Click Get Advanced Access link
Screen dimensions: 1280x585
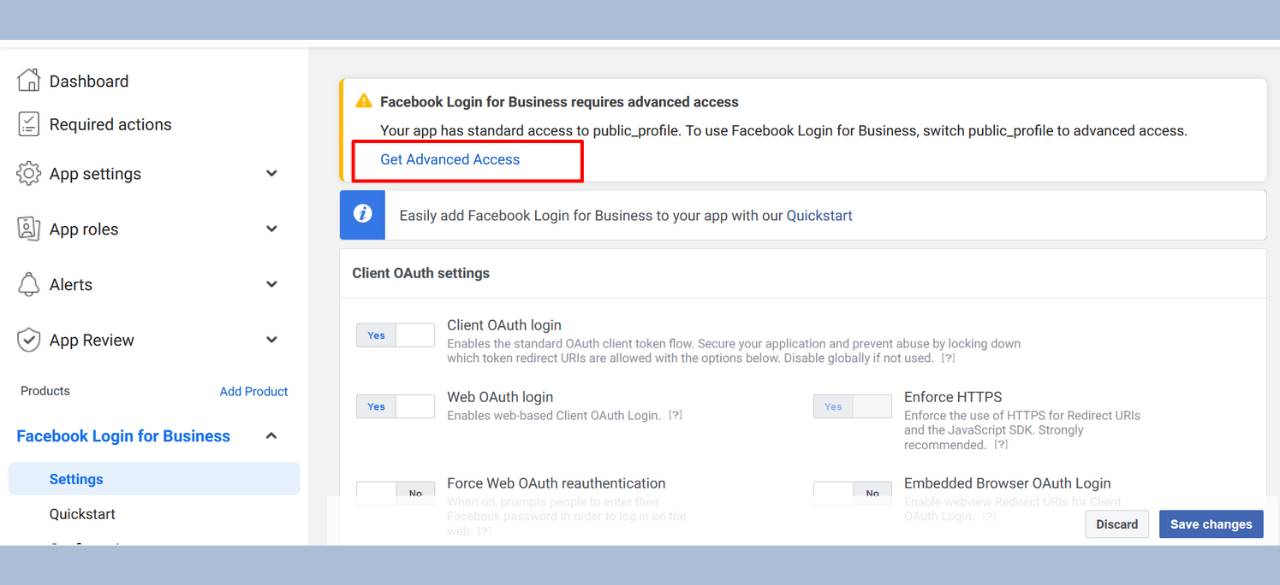[450, 159]
